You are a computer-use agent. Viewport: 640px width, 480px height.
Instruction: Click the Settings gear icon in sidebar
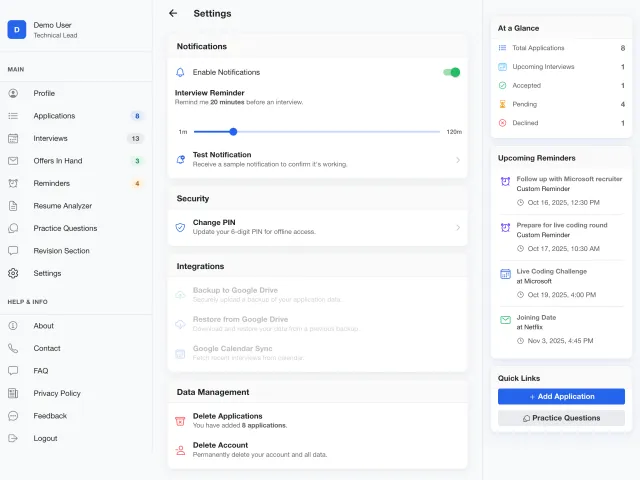13,273
